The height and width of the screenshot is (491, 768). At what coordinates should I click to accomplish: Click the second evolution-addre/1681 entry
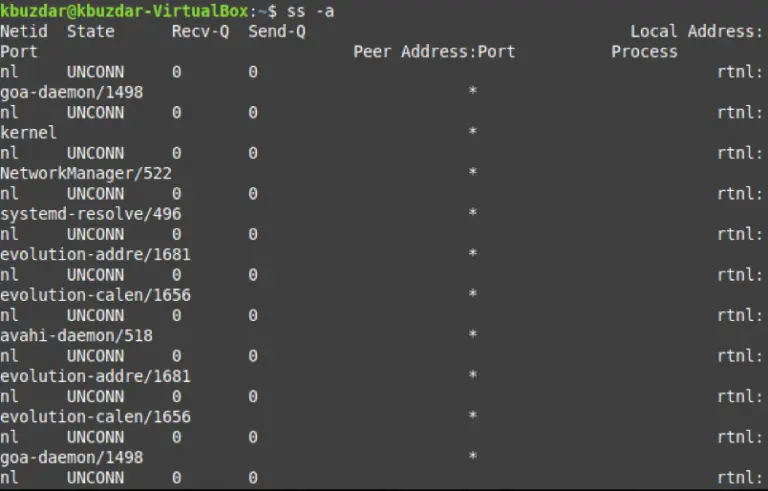point(96,376)
